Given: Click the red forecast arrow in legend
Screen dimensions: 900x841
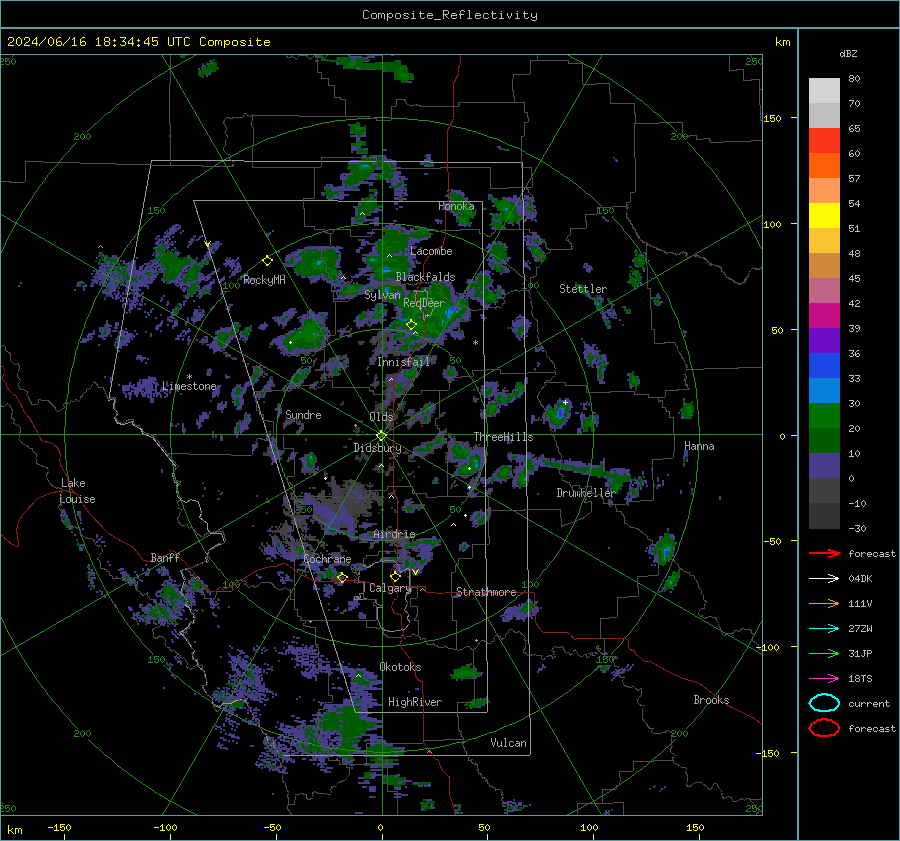Looking at the screenshot, I should pyautogui.click(x=824, y=553).
